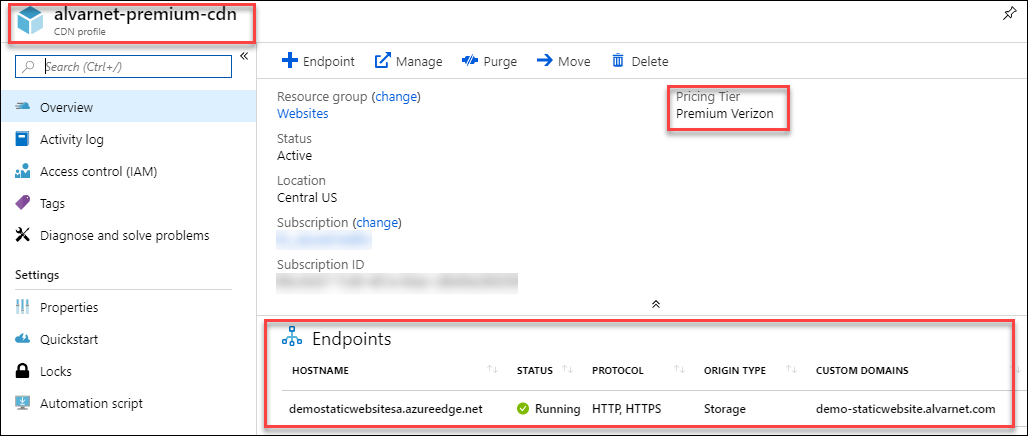Viewport: 1028px width, 436px height.
Task: Click the Manage external-link icon
Action: point(382,61)
